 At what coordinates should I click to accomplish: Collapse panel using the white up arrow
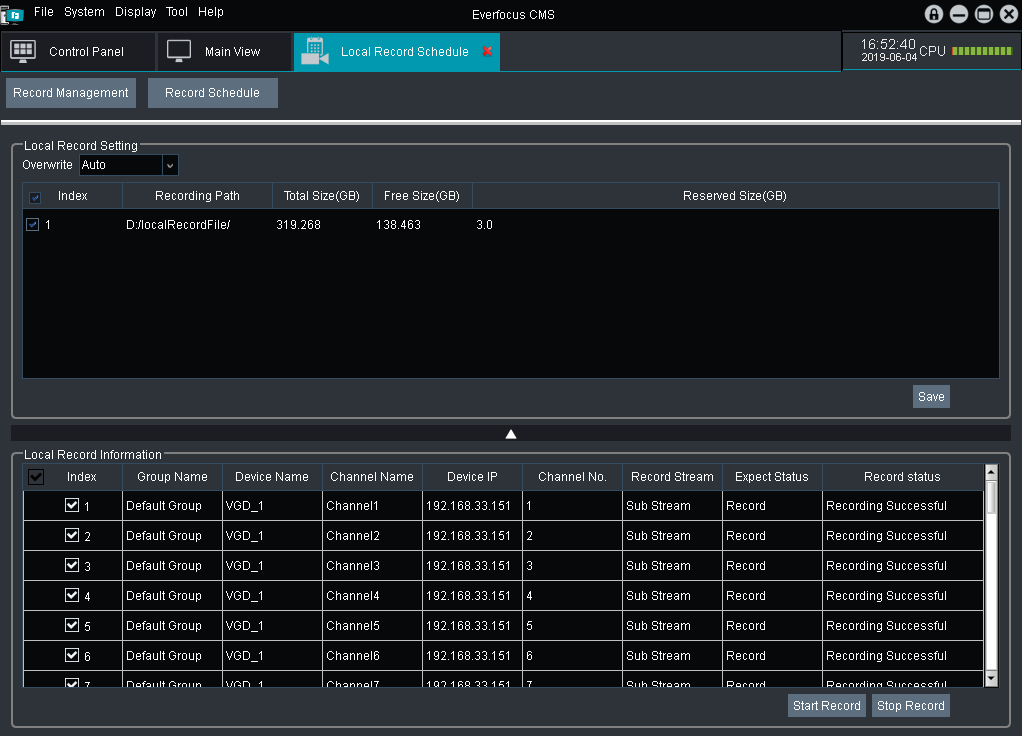click(511, 434)
